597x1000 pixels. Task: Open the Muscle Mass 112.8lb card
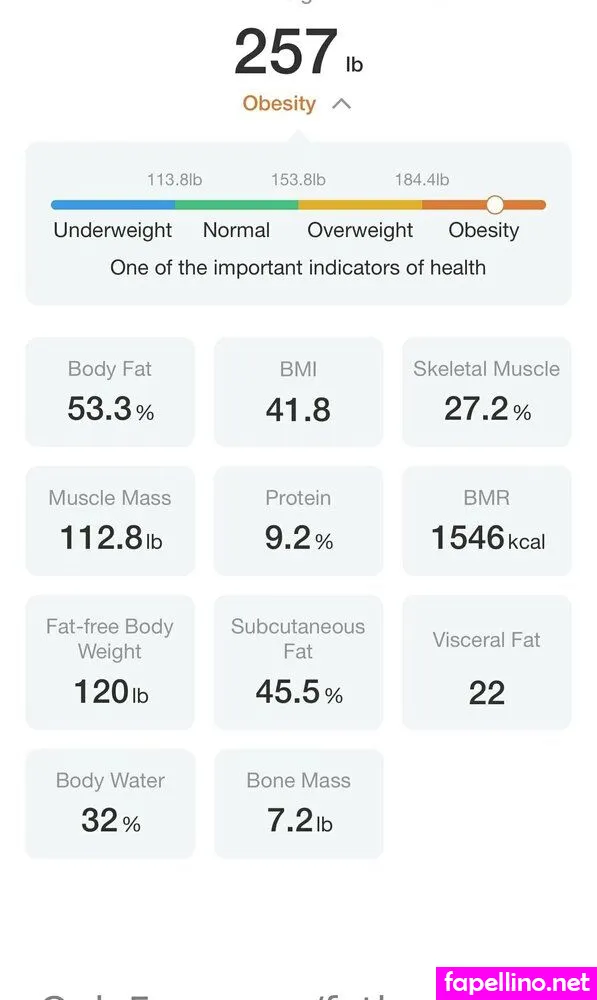click(x=110, y=521)
